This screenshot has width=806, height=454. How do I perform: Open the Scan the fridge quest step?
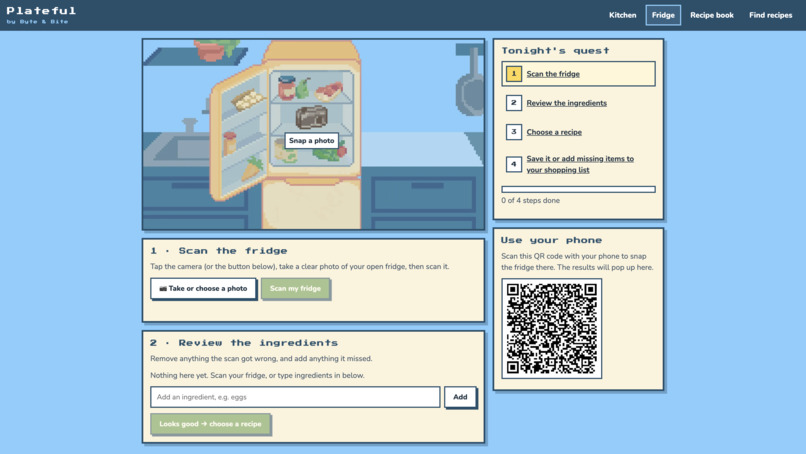pos(553,74)
